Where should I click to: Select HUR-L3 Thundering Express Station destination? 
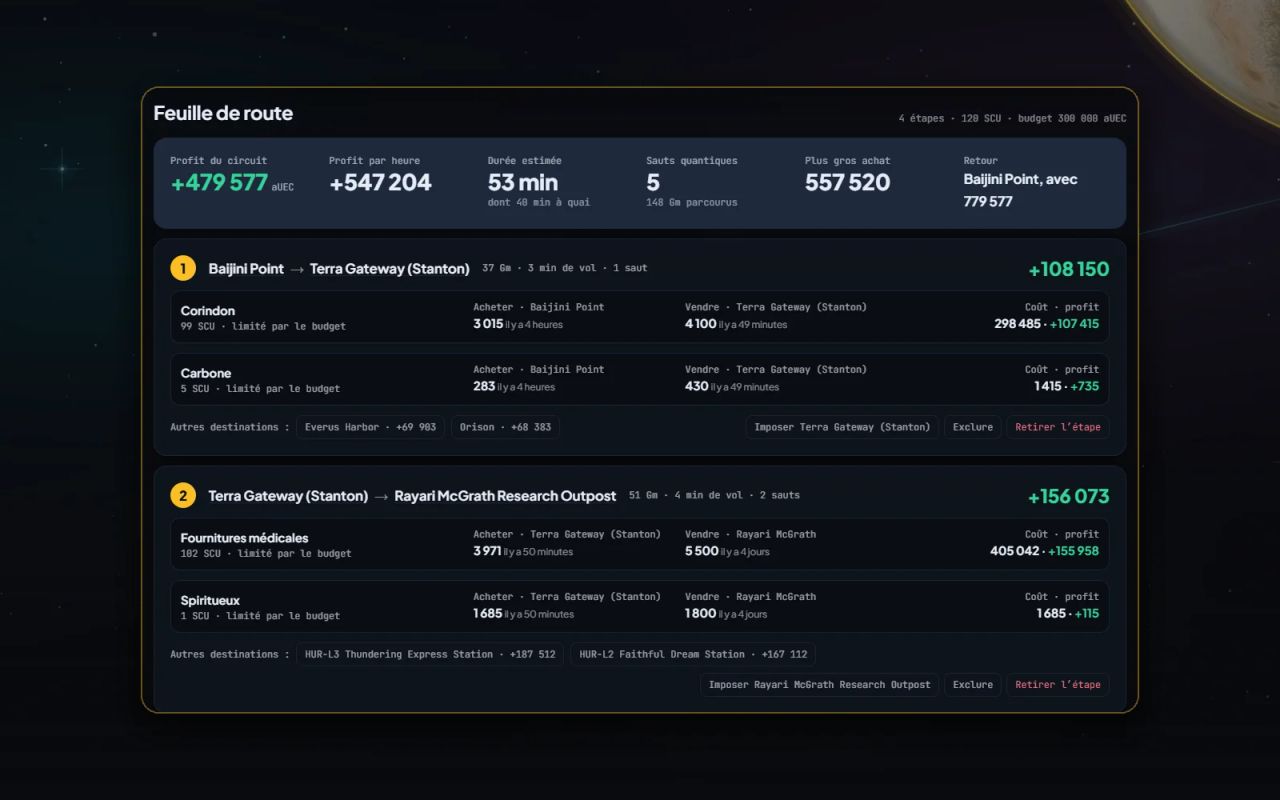pyautogui.click(x=430, y=654)
